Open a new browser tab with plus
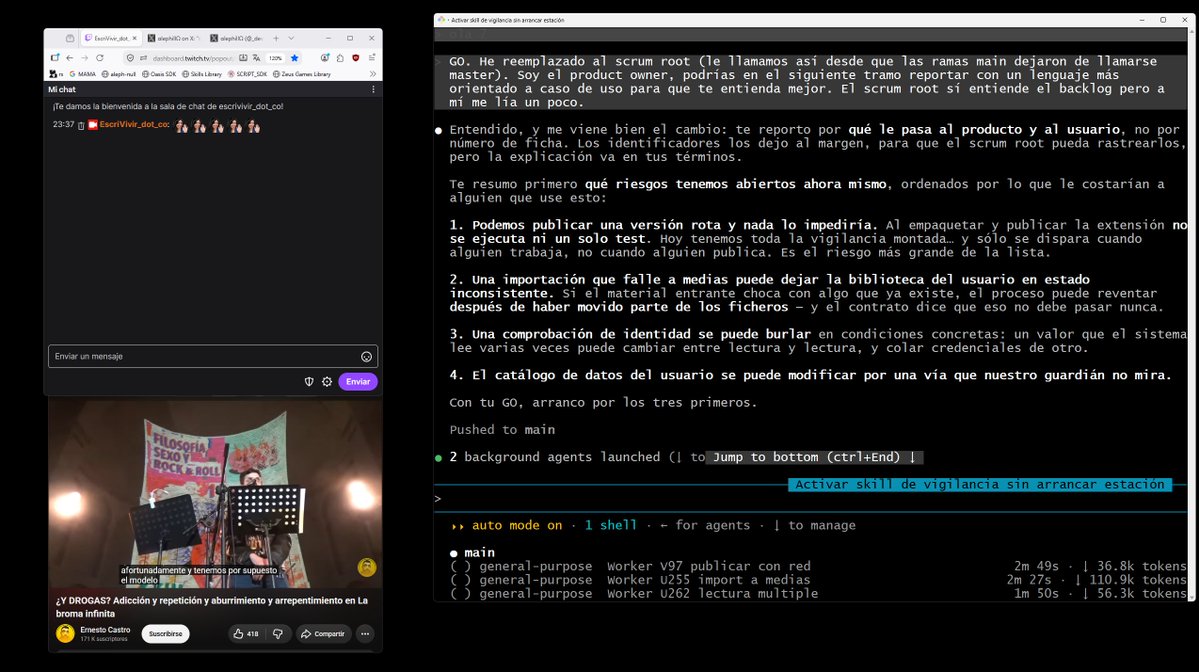The image size is (1199, 672). (x=276, y=38)
